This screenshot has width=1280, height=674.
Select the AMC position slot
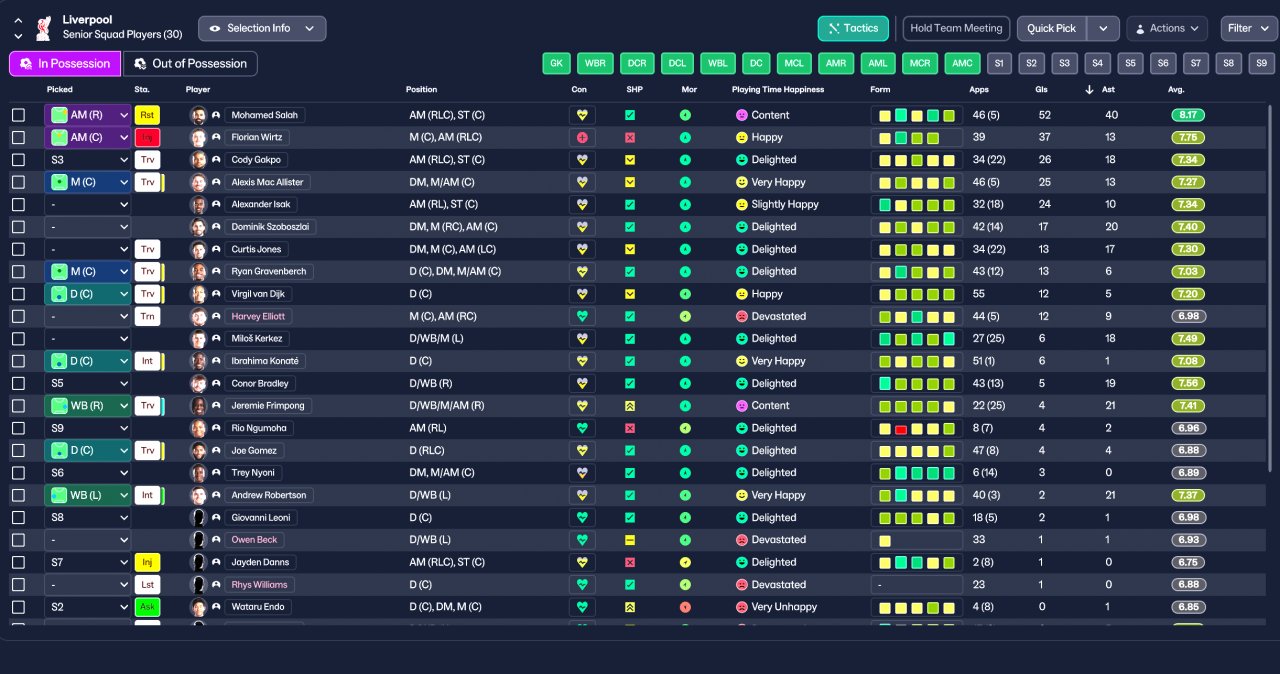(963, 63)
